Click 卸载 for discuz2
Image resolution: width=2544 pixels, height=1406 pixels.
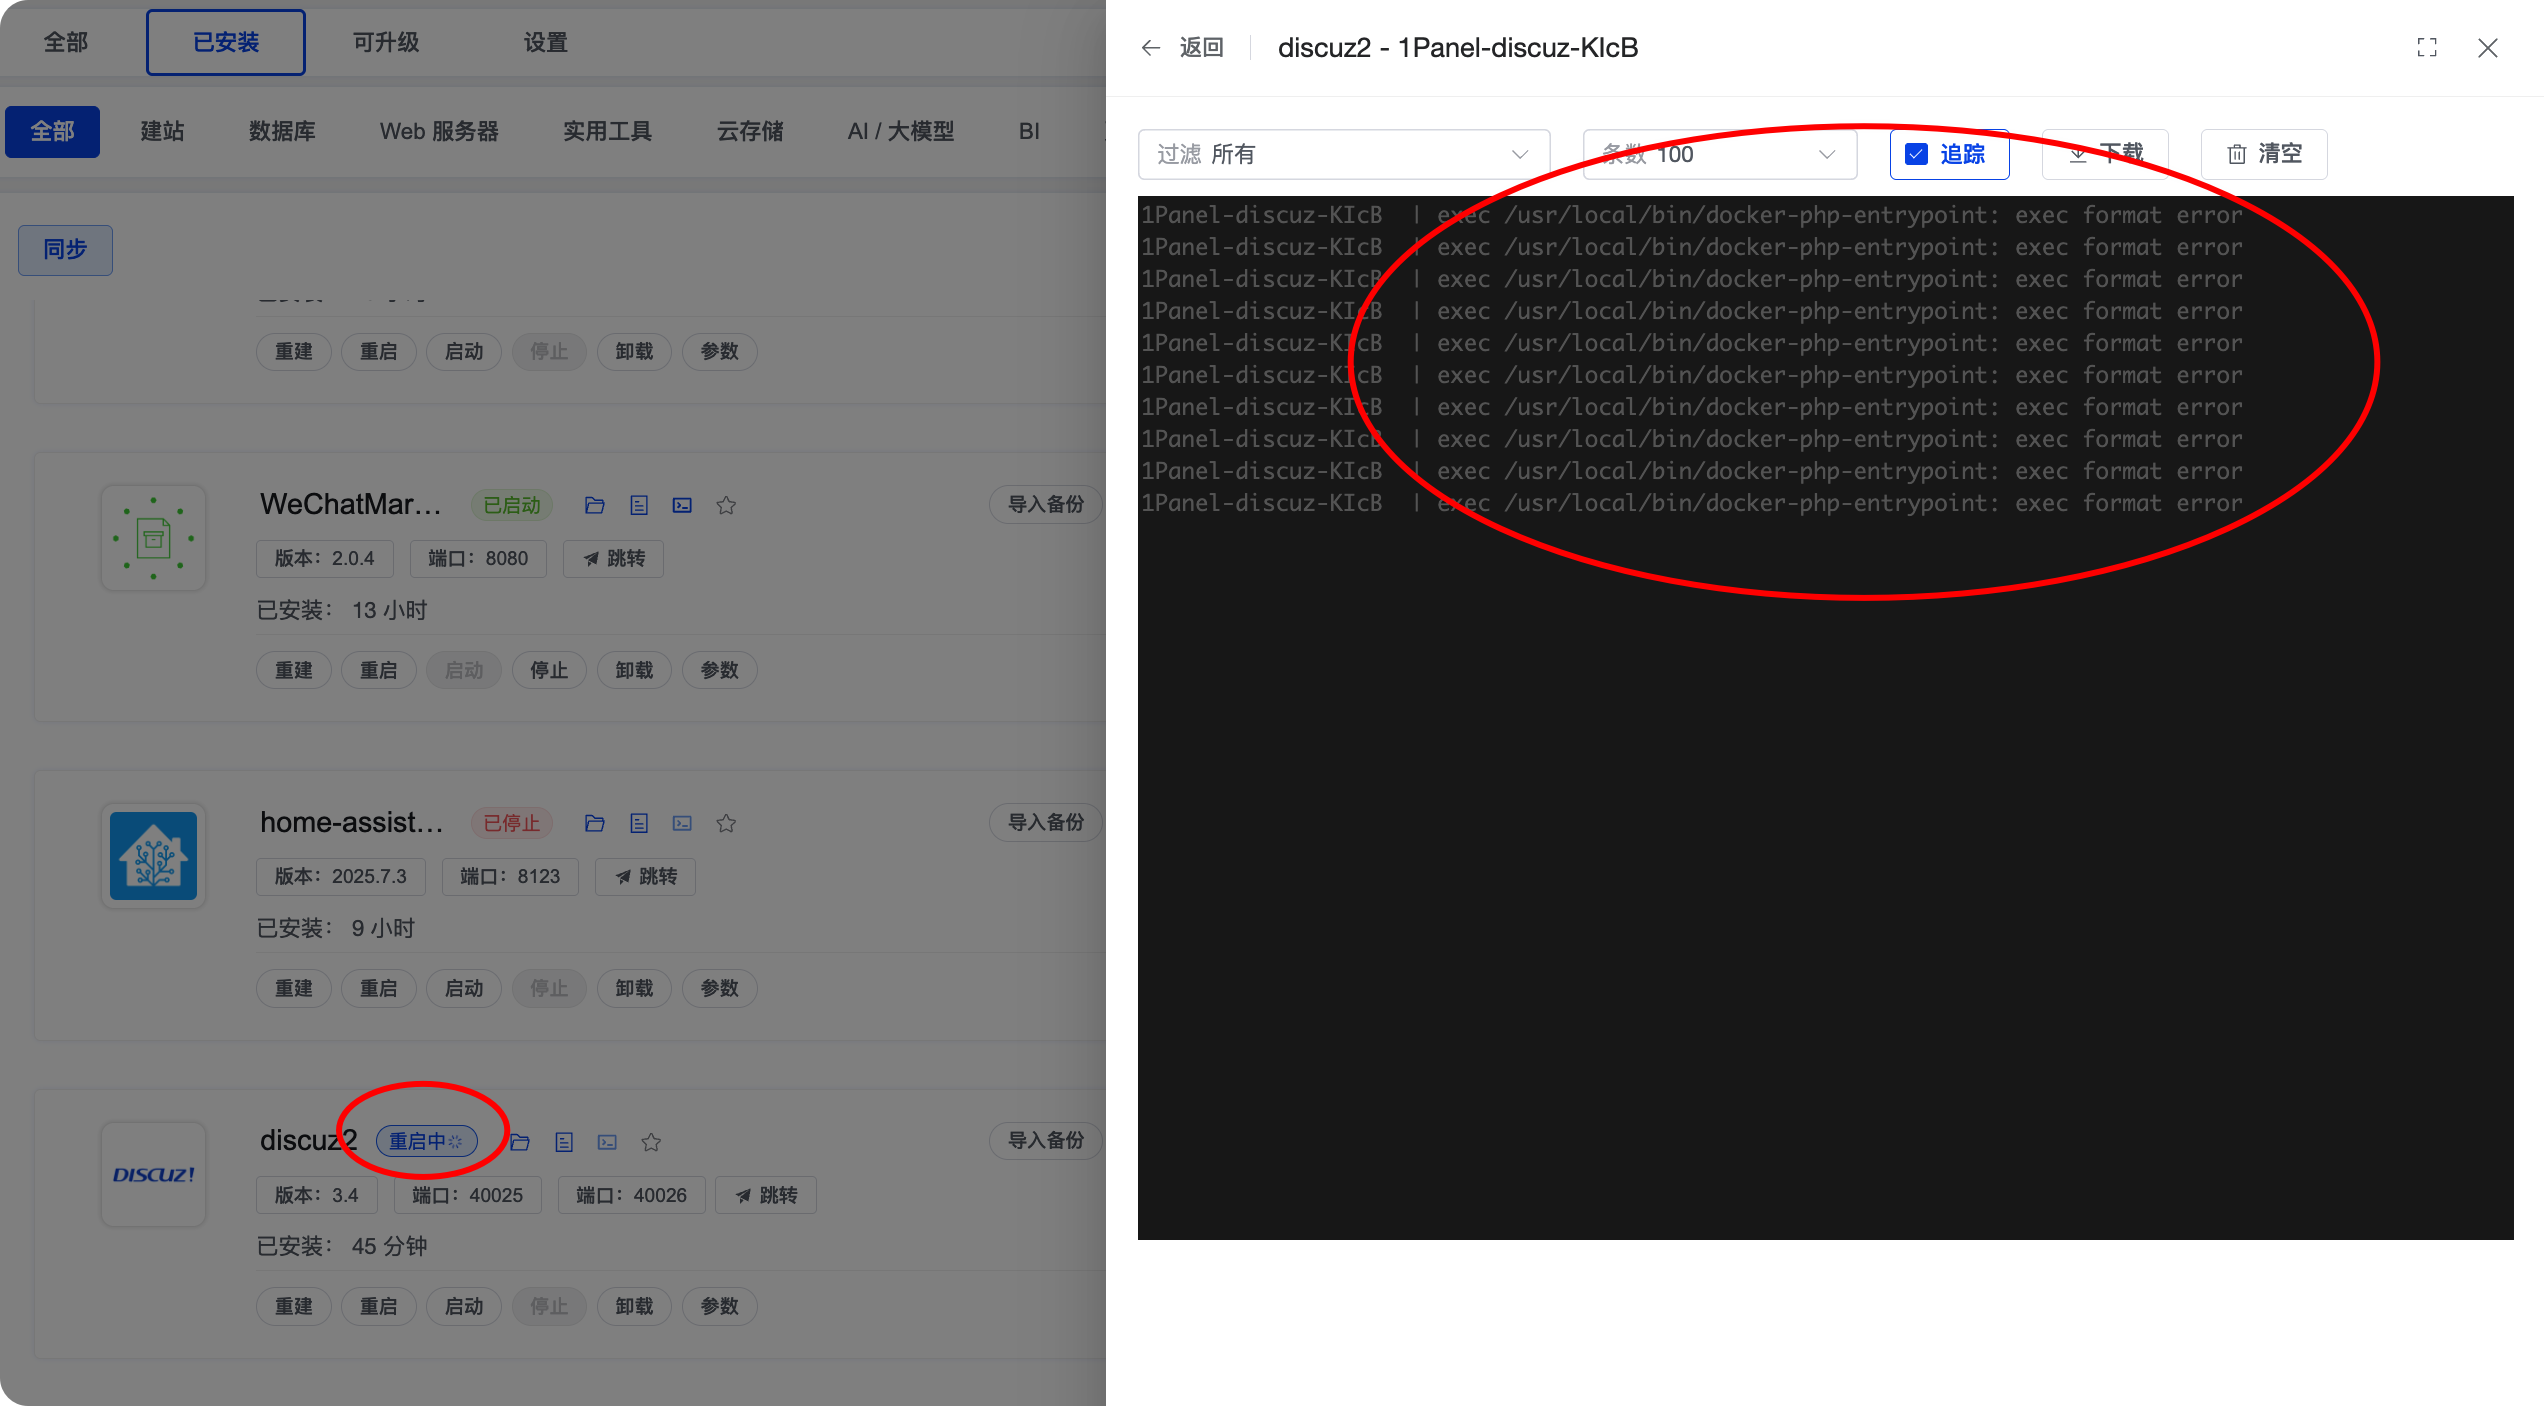[634, 1306]
